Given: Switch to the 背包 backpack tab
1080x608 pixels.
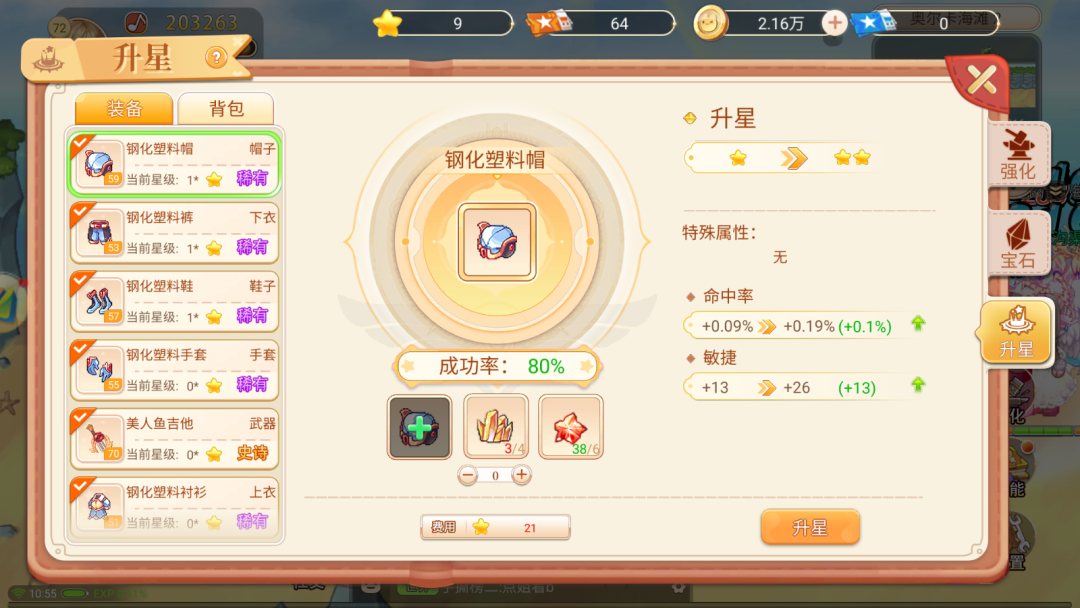Looking at the screenshot, I should [226, 109].
